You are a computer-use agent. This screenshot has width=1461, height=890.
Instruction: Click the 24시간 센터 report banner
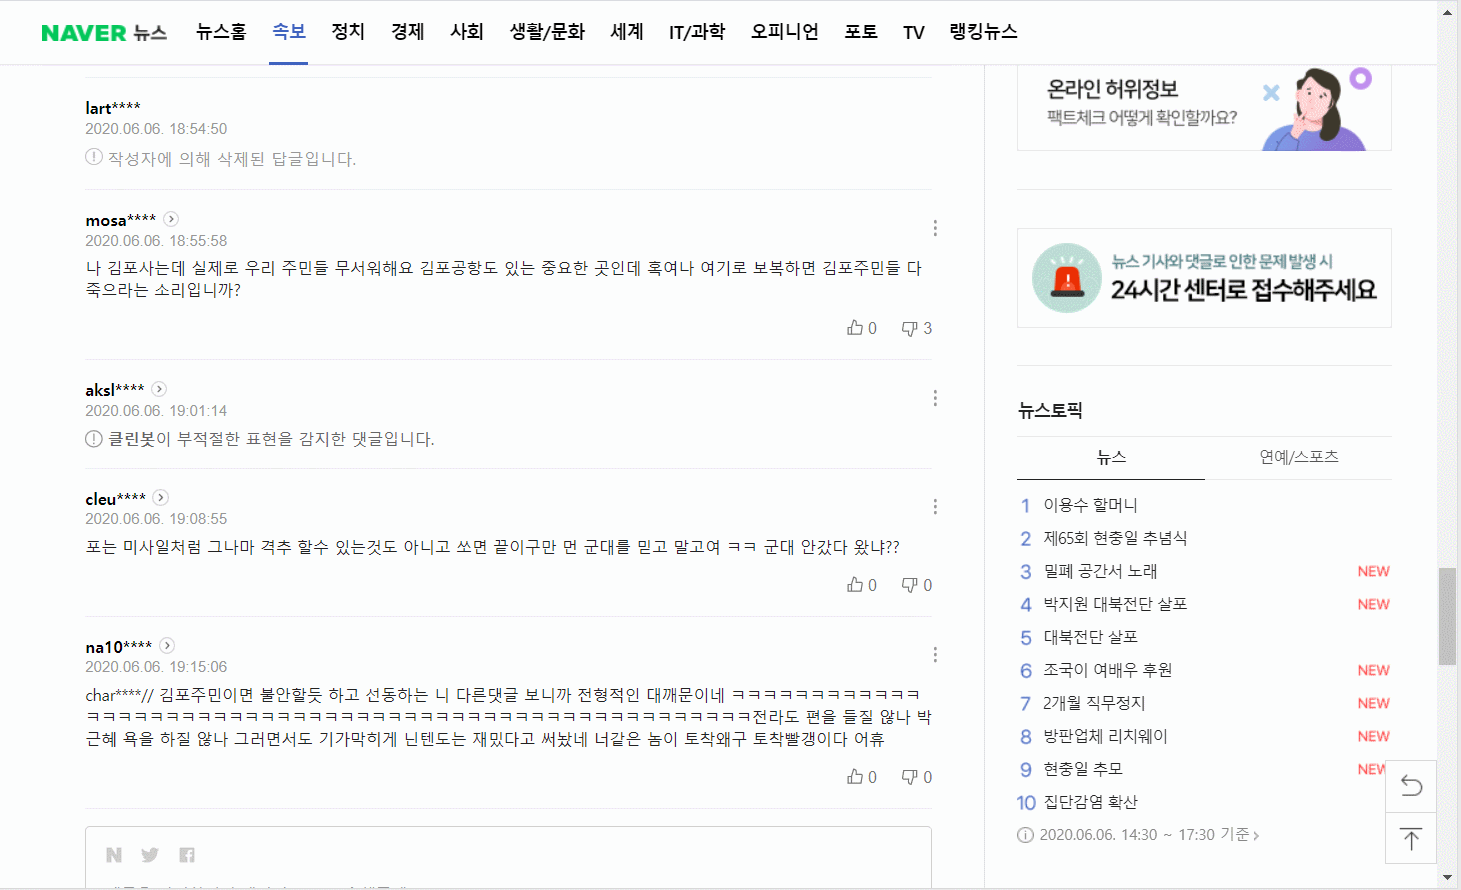pos(1204,278)
